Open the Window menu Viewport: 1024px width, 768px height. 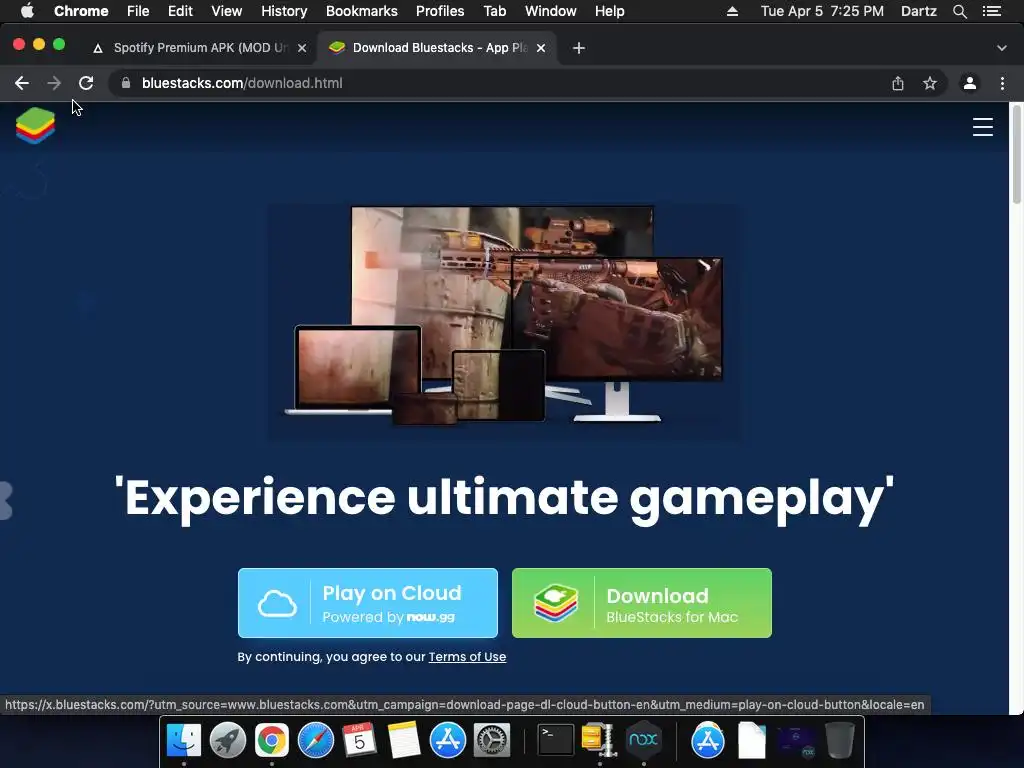551,11
